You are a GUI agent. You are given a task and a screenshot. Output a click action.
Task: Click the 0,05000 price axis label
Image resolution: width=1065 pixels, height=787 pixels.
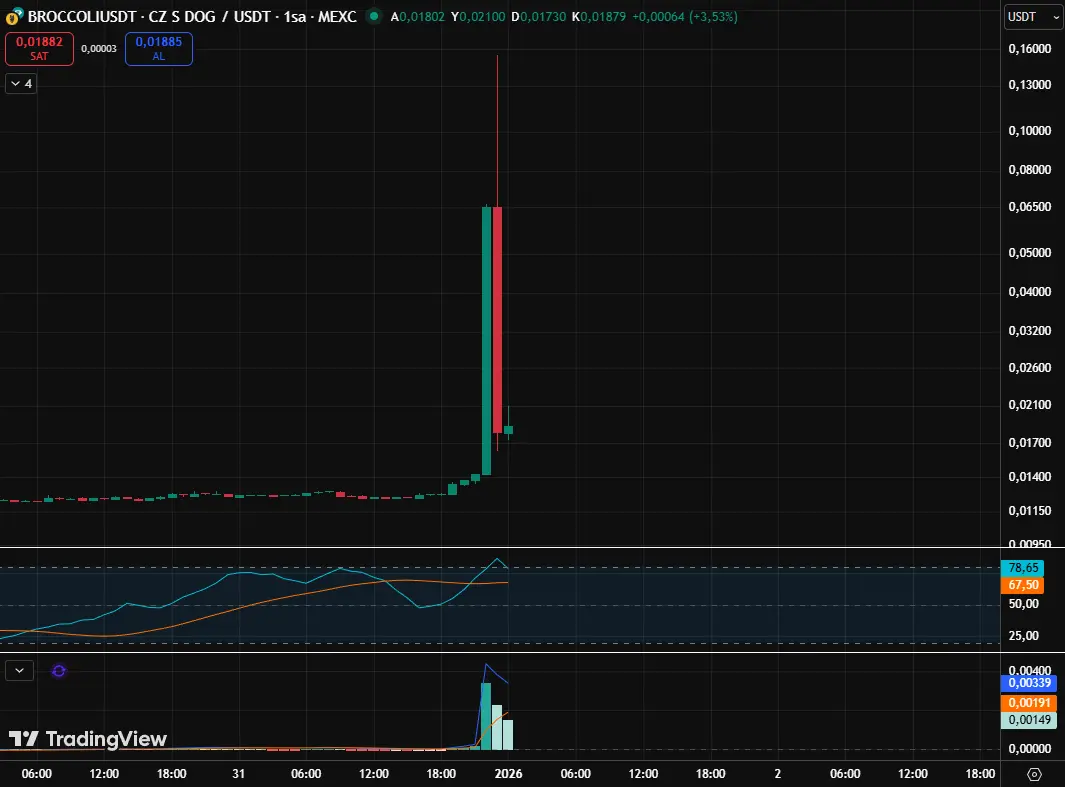1030,253
